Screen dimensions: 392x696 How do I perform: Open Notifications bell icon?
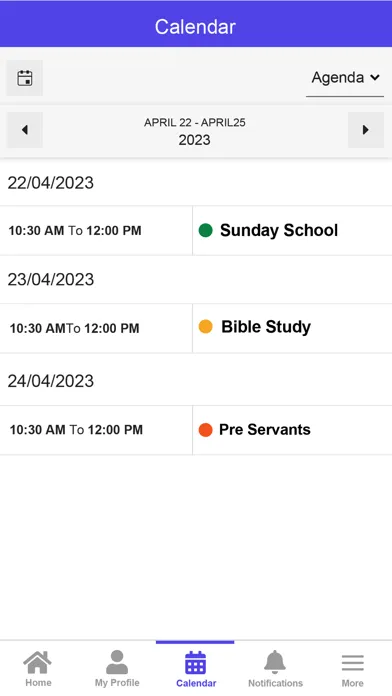click(x=275, y=662)
